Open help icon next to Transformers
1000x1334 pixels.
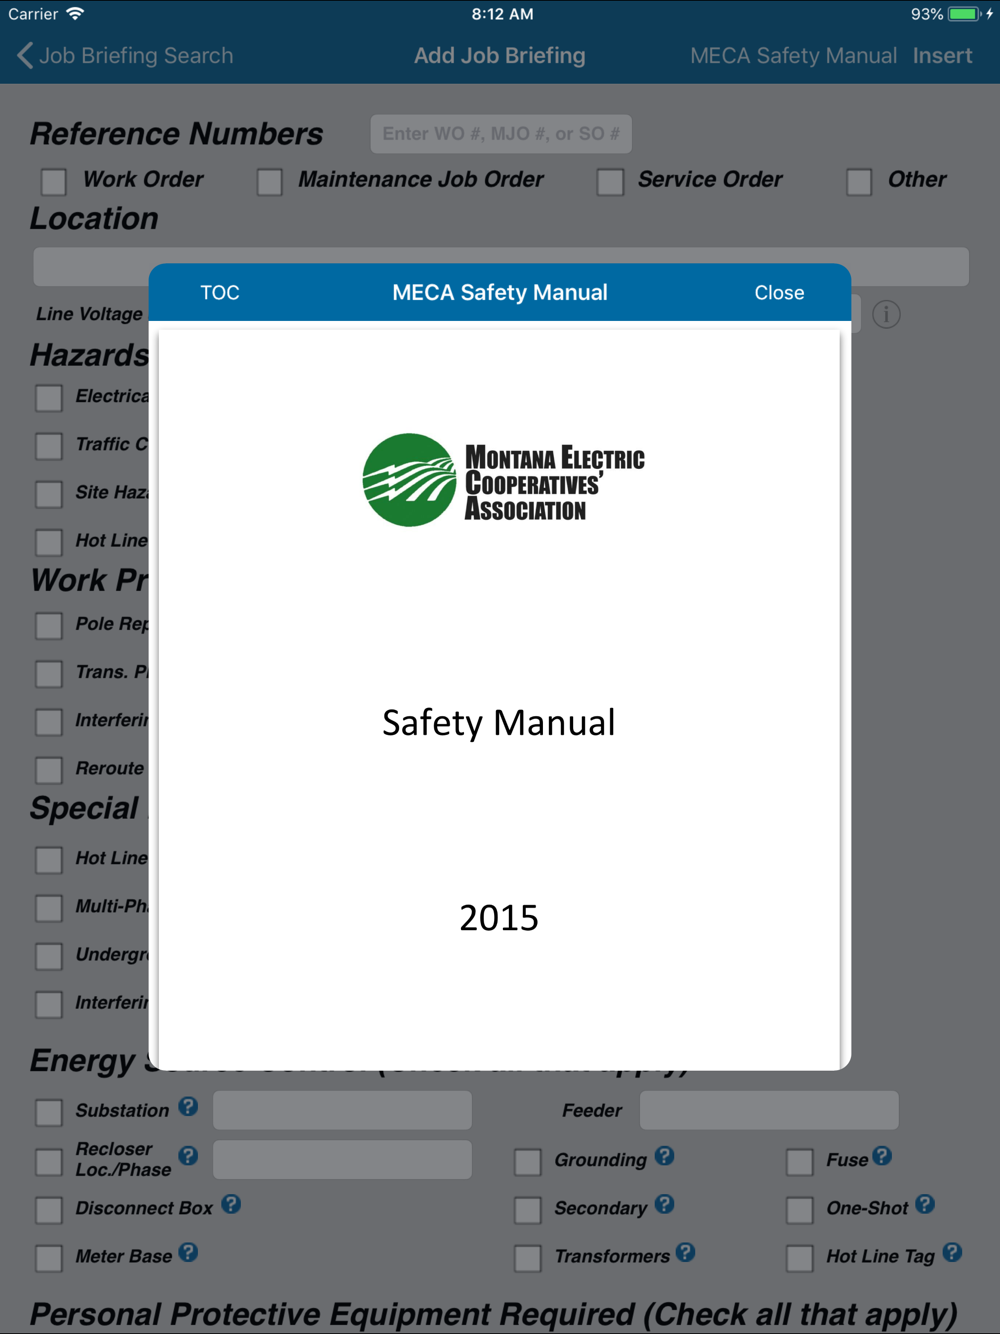click(x=685, y=1252)
